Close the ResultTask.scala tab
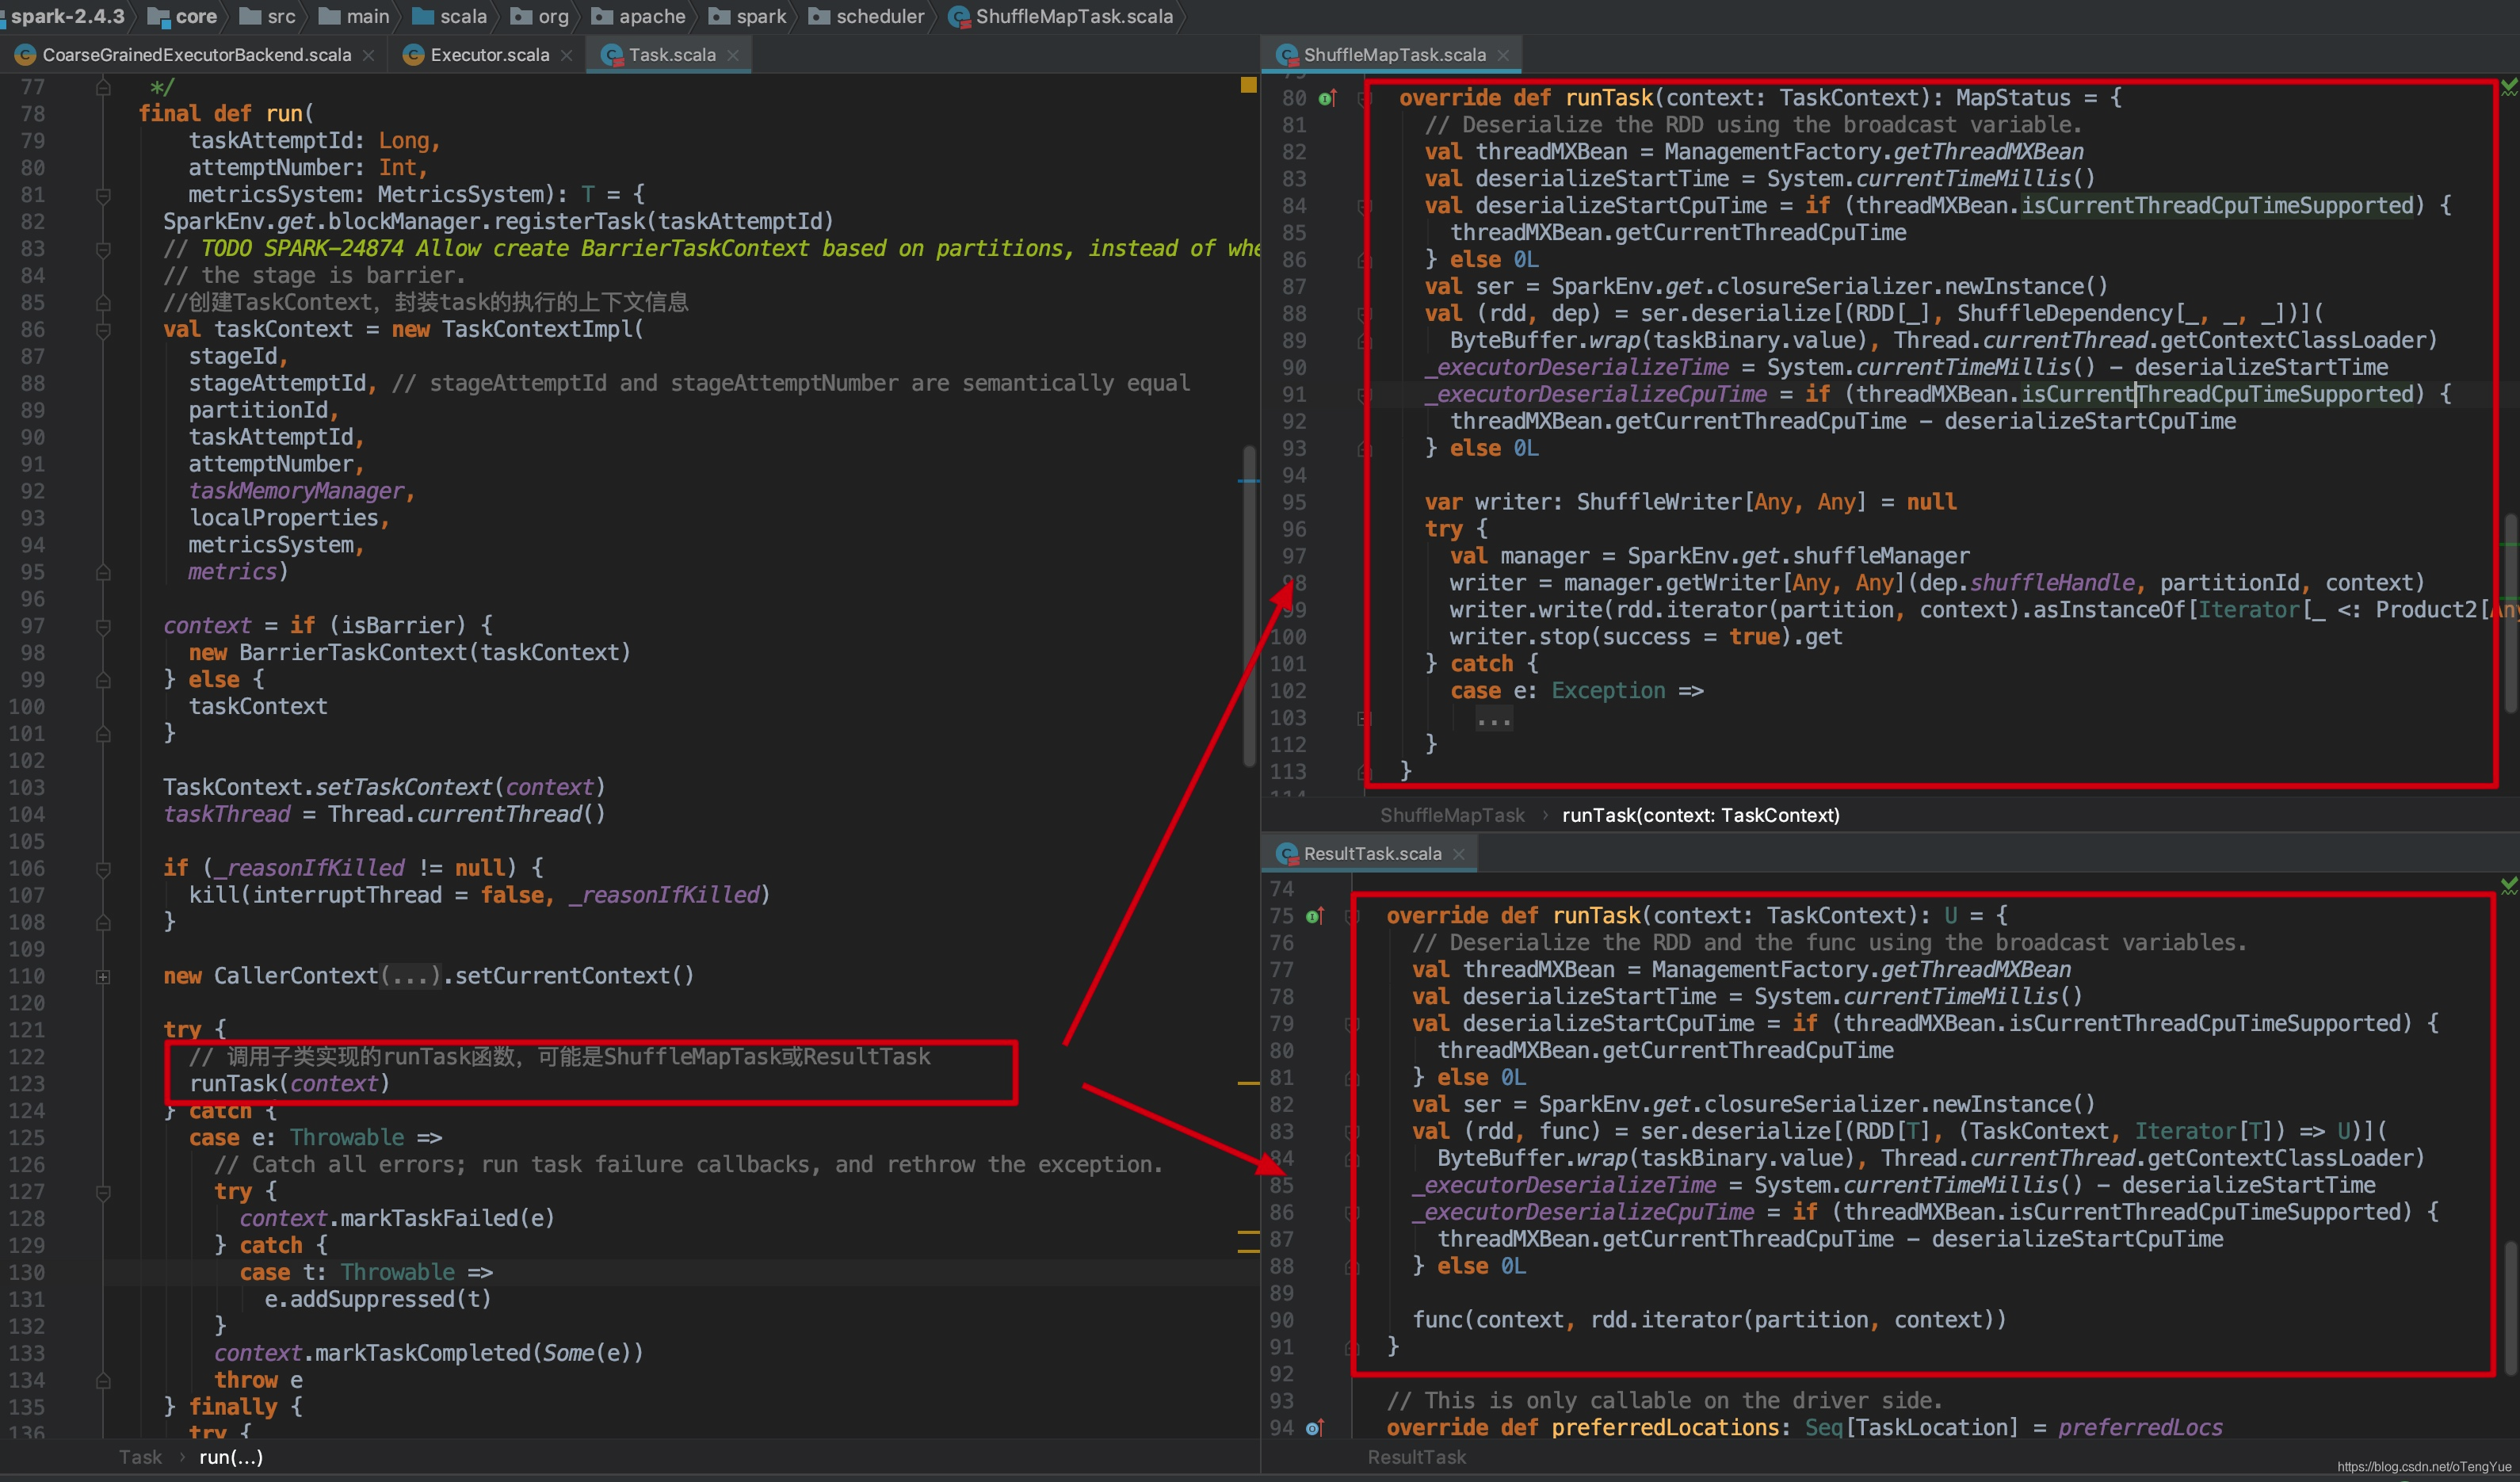This screenshot has width=2520, height=1482. tap(1459, 854)
